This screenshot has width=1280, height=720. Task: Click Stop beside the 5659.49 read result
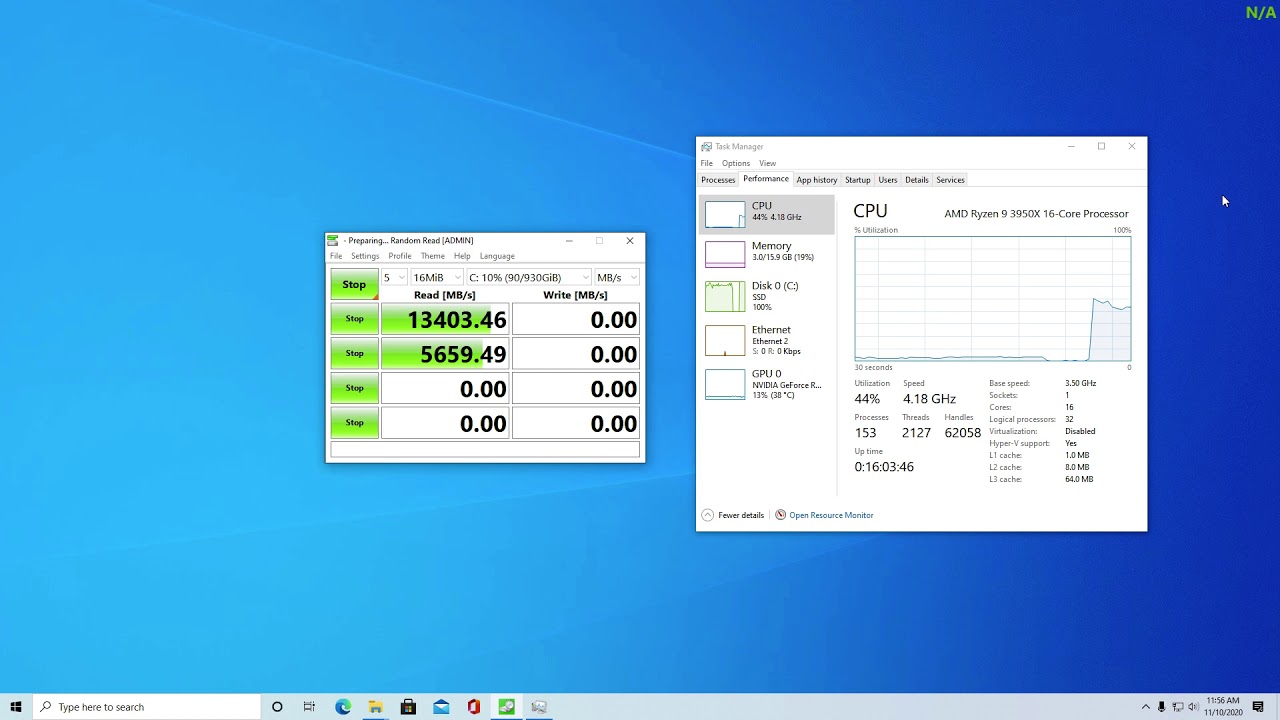pos(354,353)
